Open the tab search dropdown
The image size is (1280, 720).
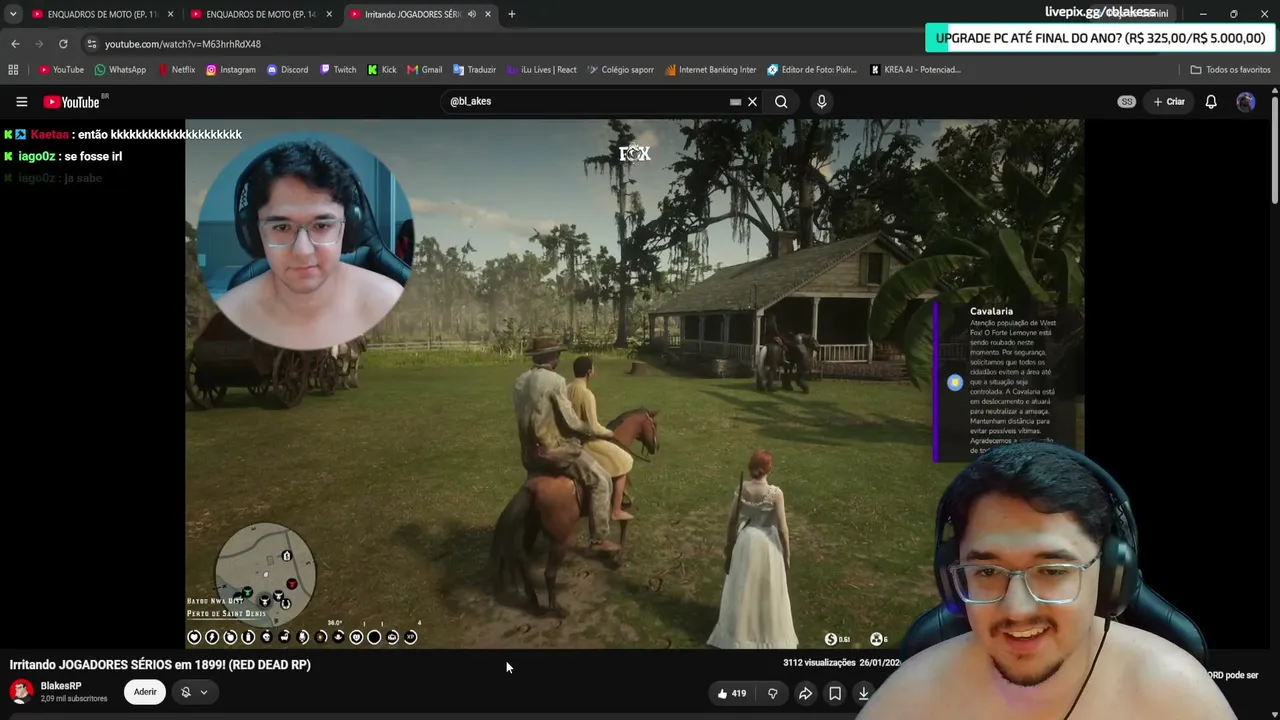[x=13, y=14]
